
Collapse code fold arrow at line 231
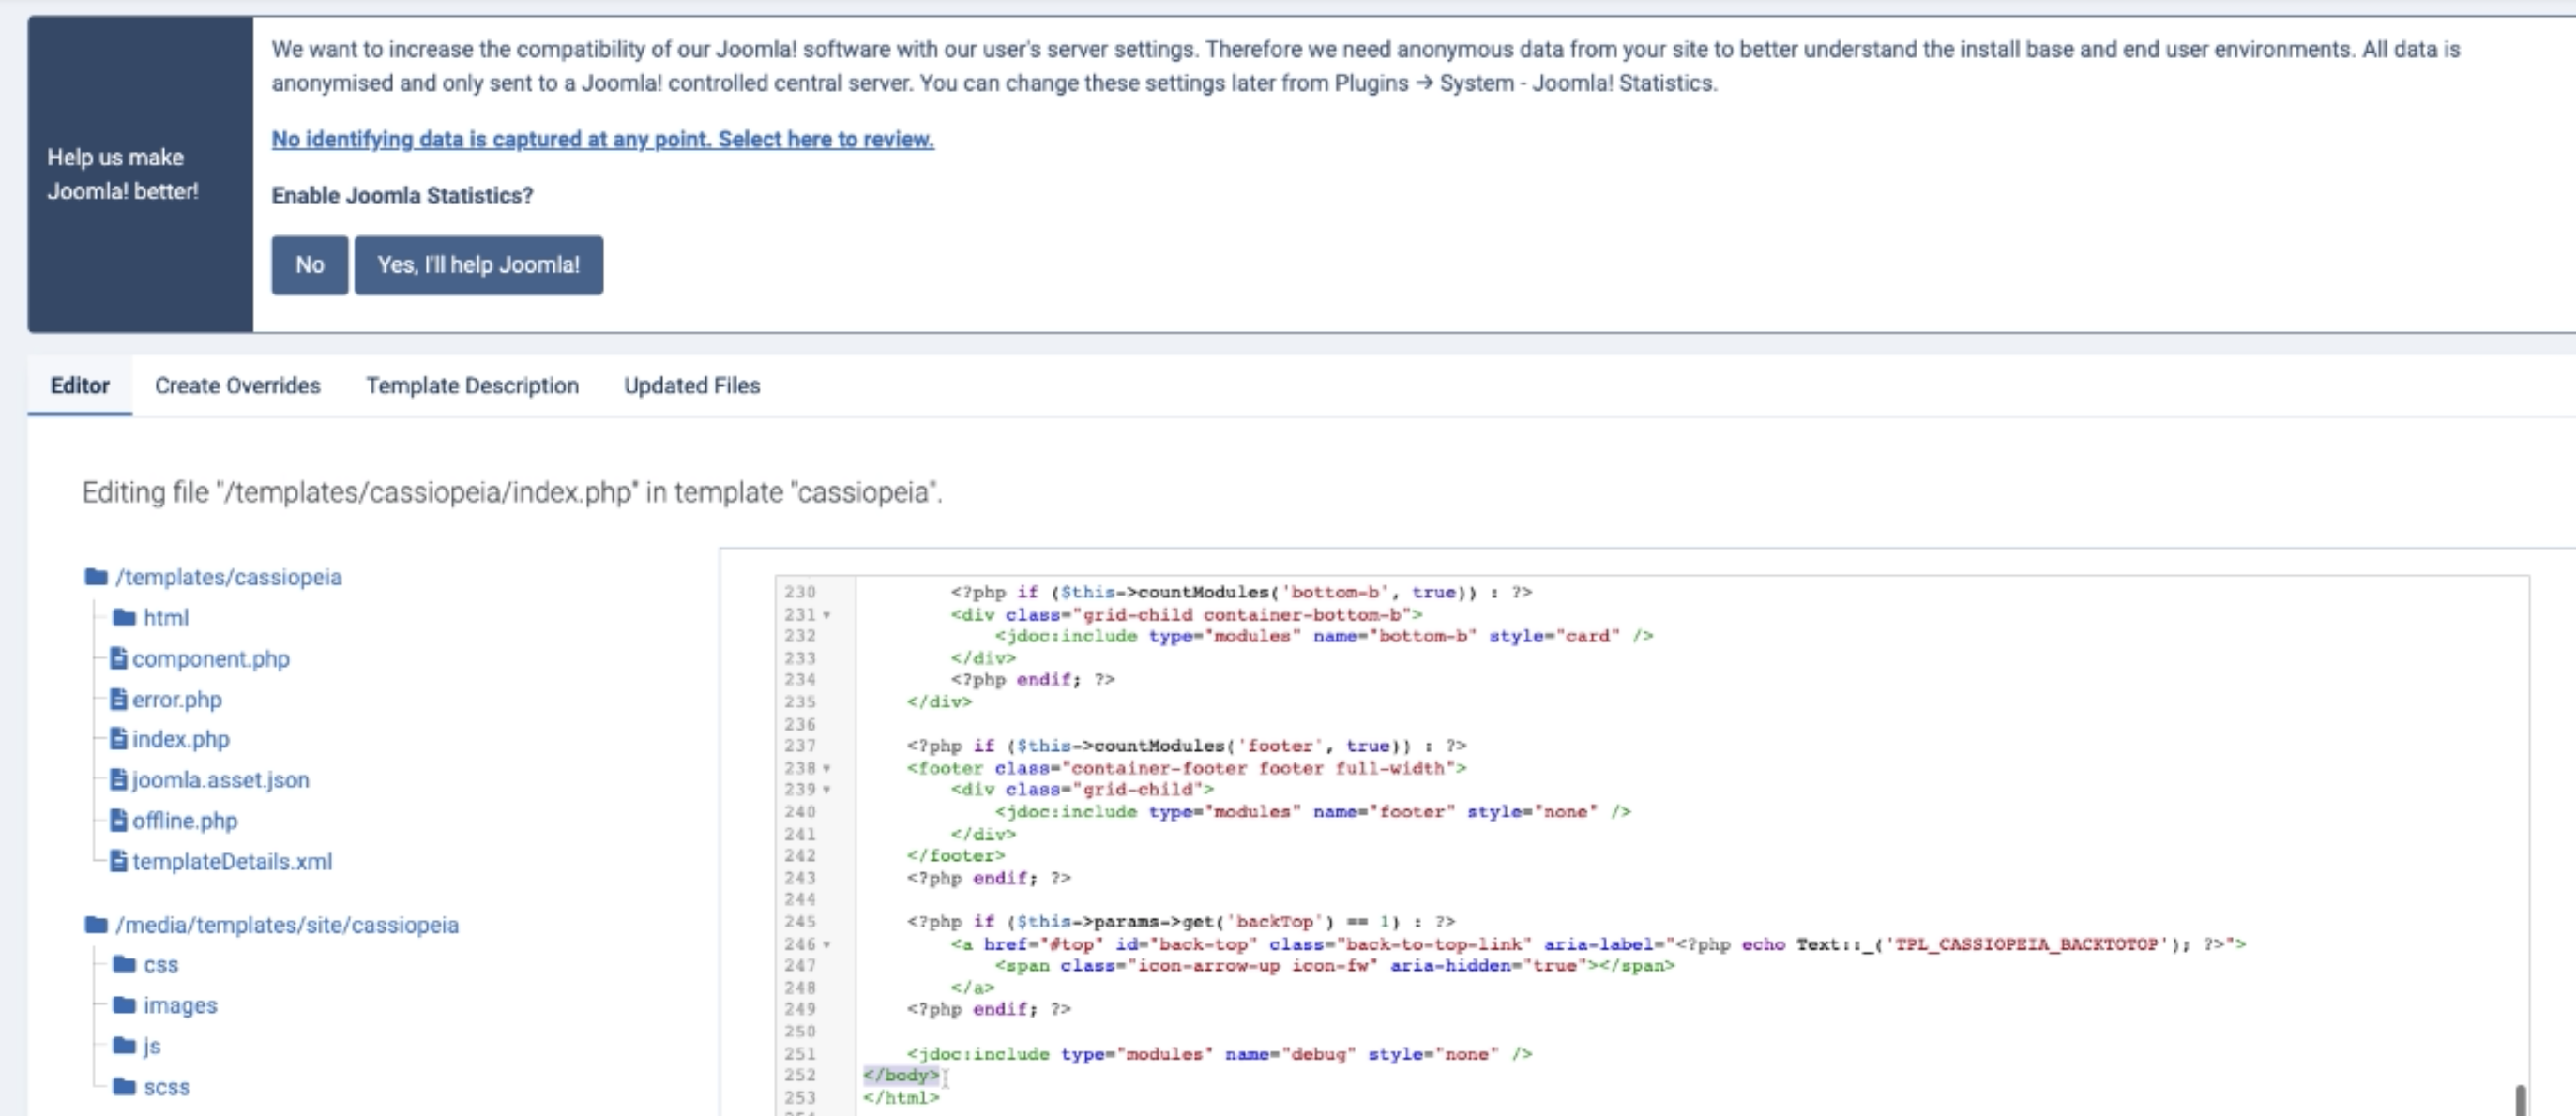(x=827, y=615)
